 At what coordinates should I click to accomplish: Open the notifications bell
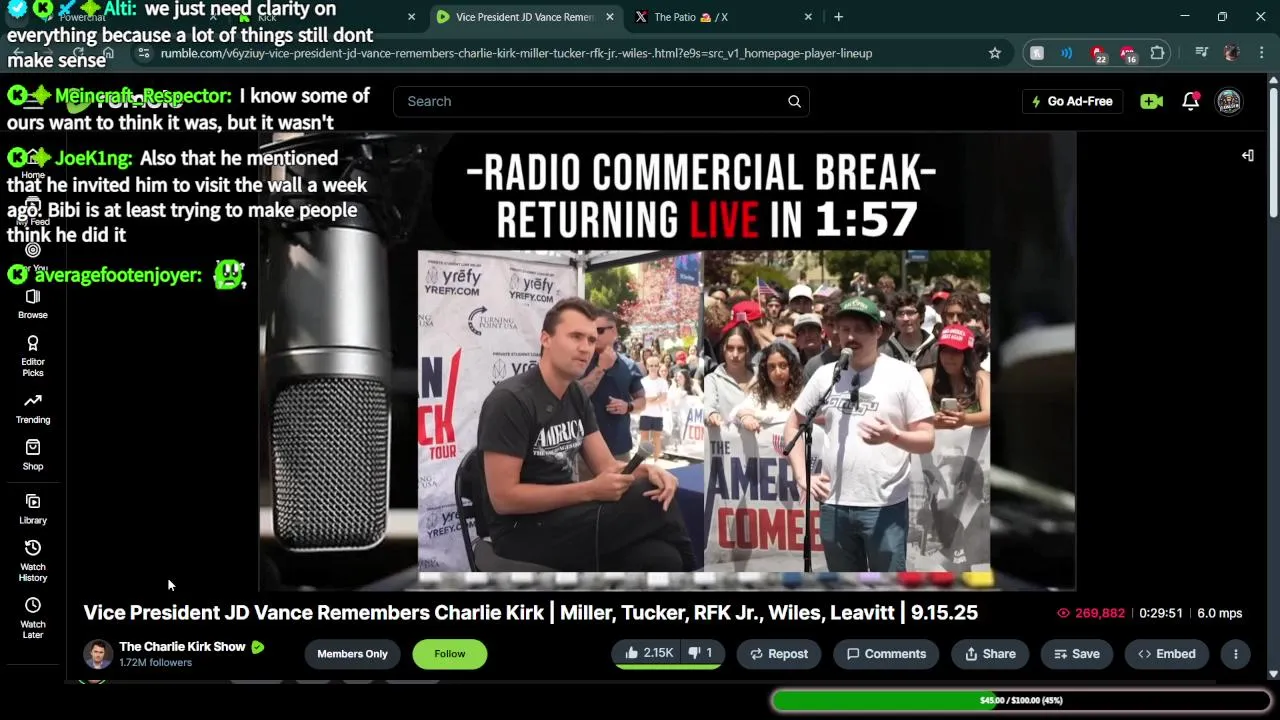coord(1190,101)
